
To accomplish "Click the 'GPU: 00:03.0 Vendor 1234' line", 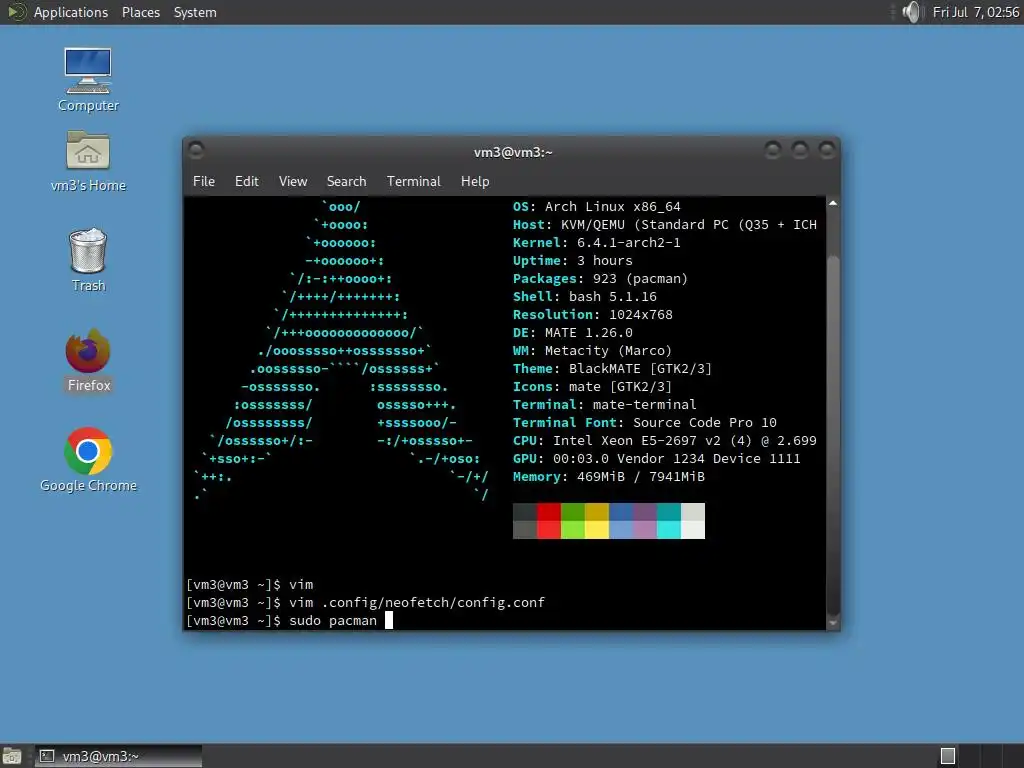I will (656, 458).
